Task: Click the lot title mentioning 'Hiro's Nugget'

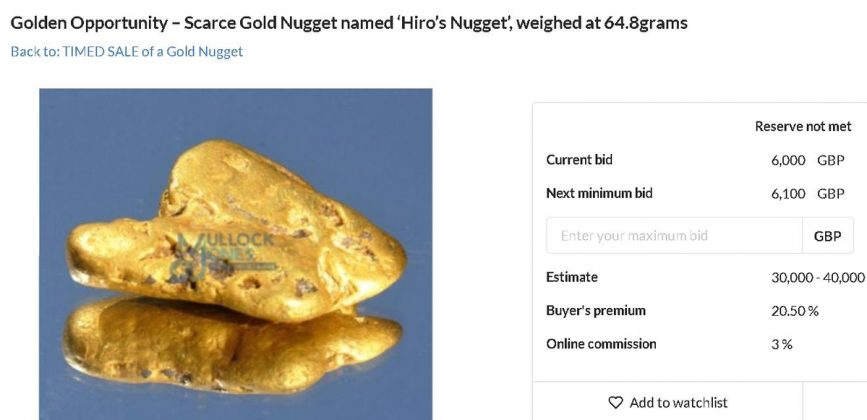Action: (x=349, y=23)
